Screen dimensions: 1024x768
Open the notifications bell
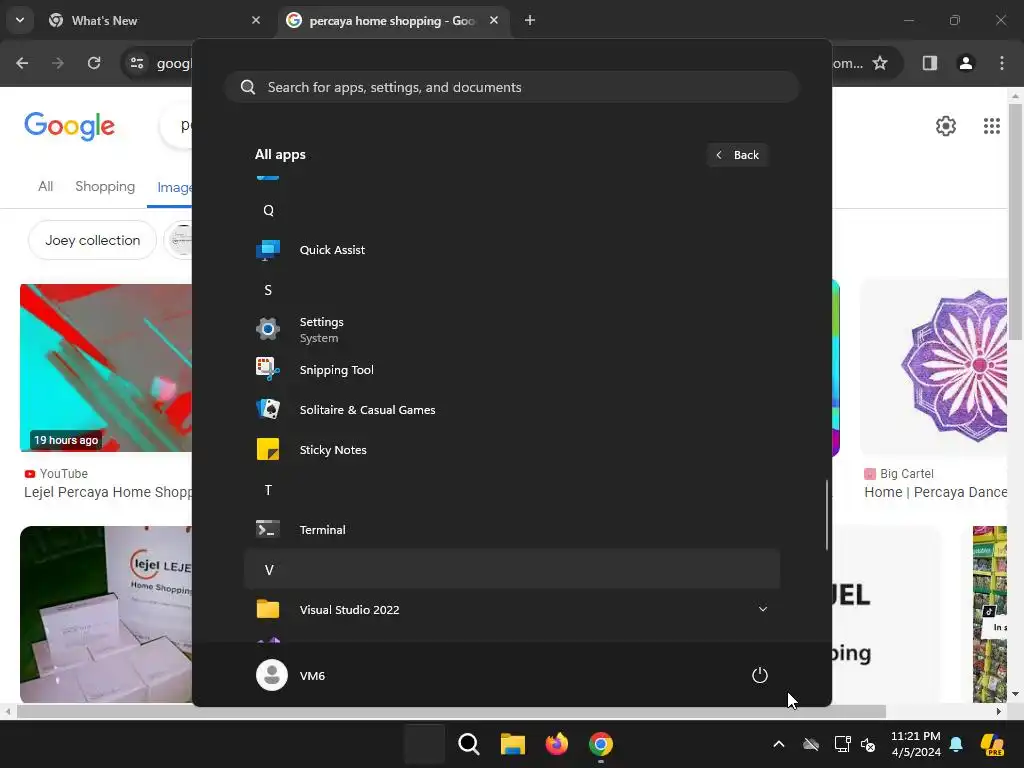[x=956, y=744]
